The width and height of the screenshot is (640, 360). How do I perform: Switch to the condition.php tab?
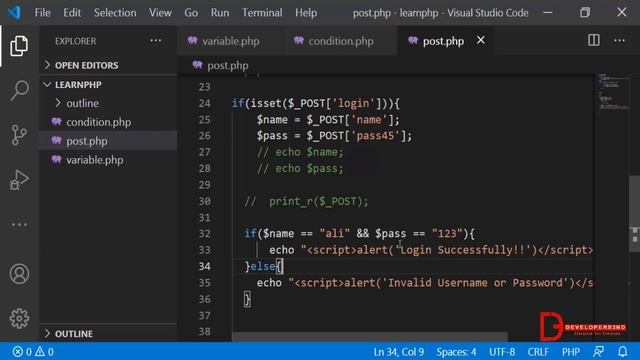[x=340, y=41]
